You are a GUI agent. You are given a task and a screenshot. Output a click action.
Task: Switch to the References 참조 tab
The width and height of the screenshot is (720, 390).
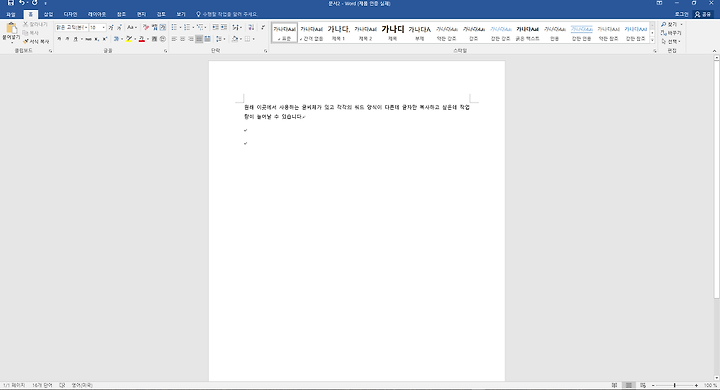point(121,14)
